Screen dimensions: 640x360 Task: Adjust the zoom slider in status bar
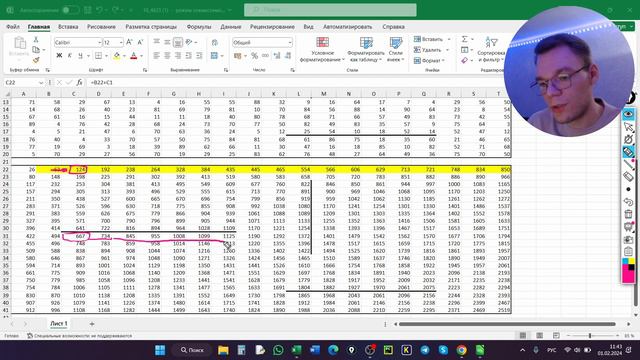point(590,336)
